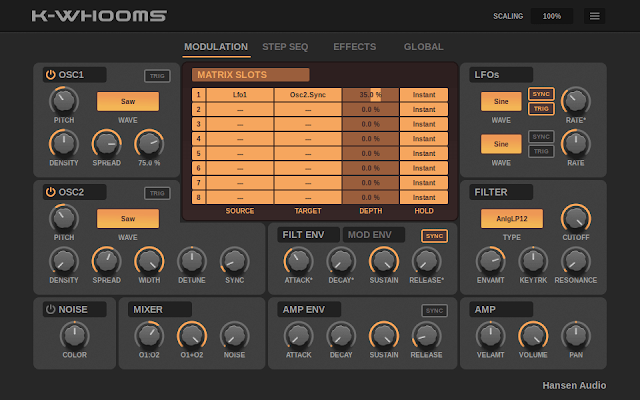Click the AMP VOLUME knob

[533, 336]
